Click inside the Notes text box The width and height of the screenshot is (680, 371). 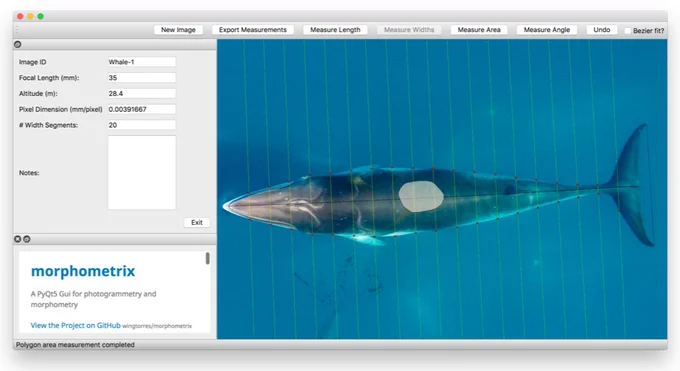point(142,173)
